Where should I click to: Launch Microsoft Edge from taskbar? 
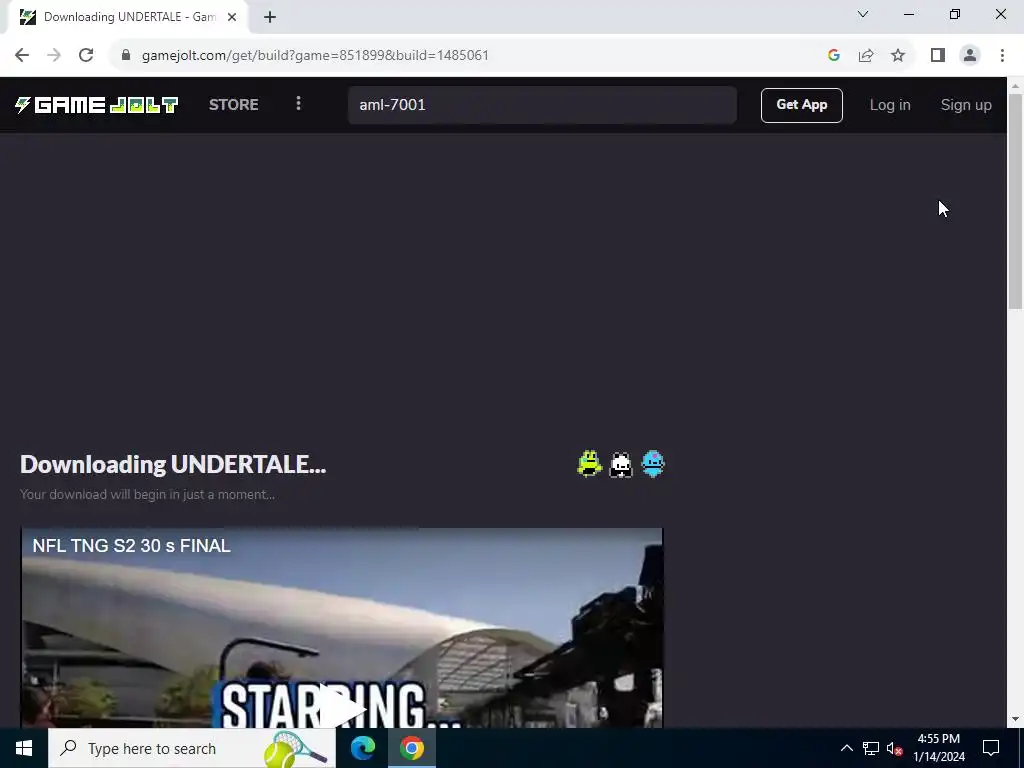click(363, 748)
